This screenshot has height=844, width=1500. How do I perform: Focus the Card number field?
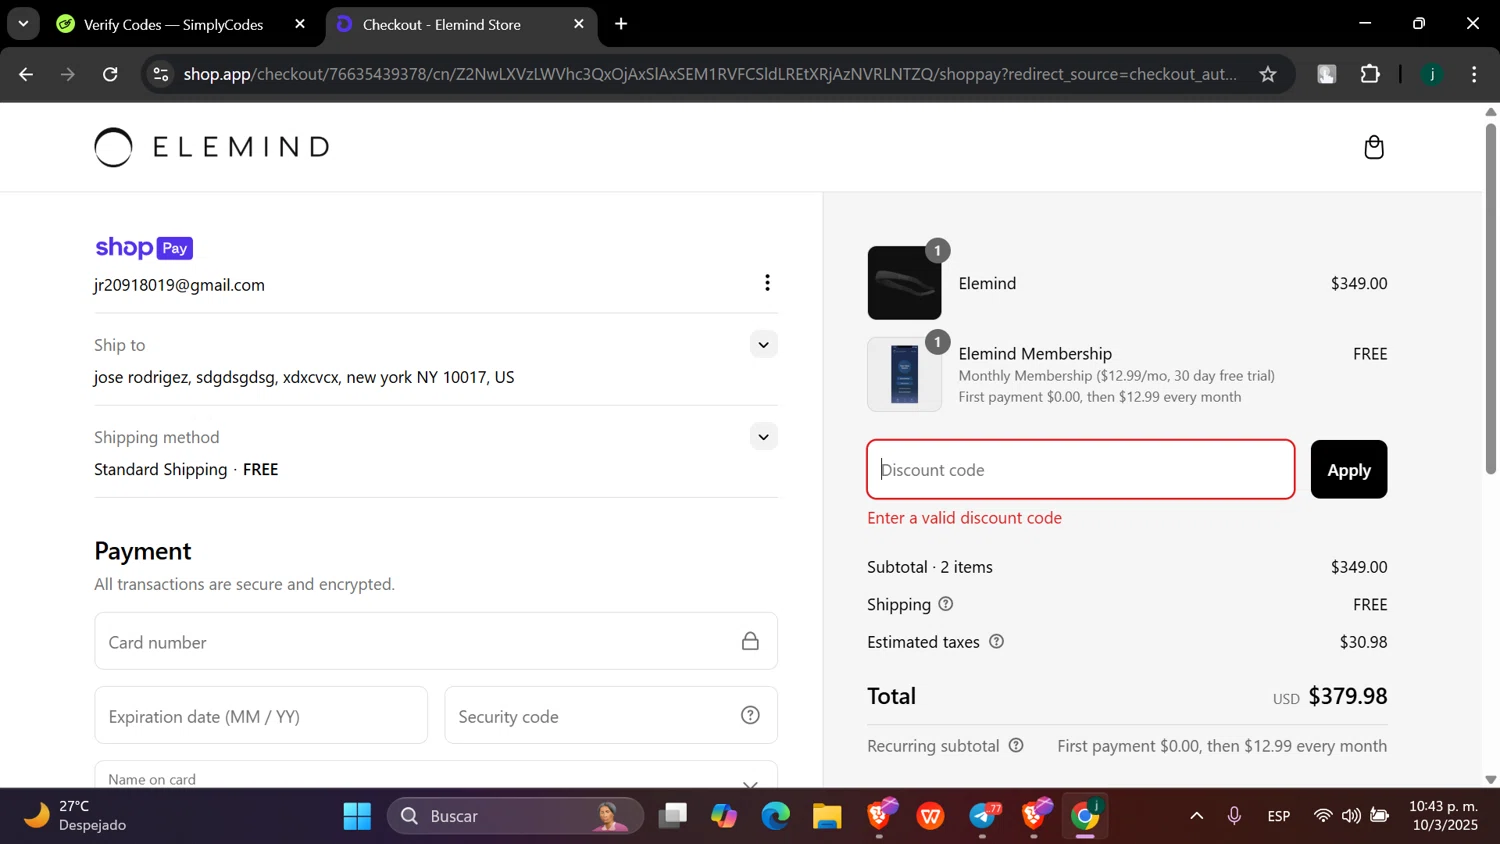click(x=436, y=641)
